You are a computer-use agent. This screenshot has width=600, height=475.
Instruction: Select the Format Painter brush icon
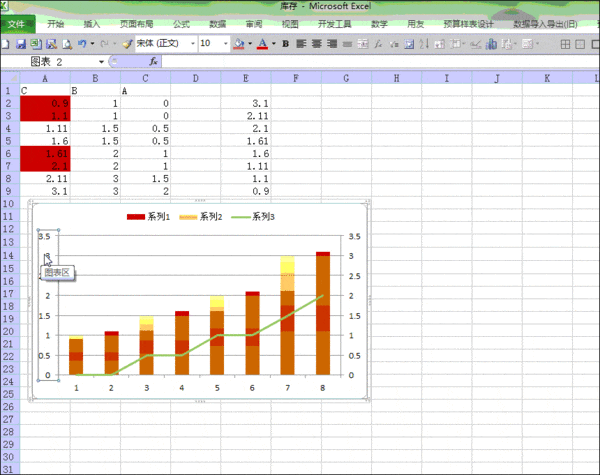point(126,44)
